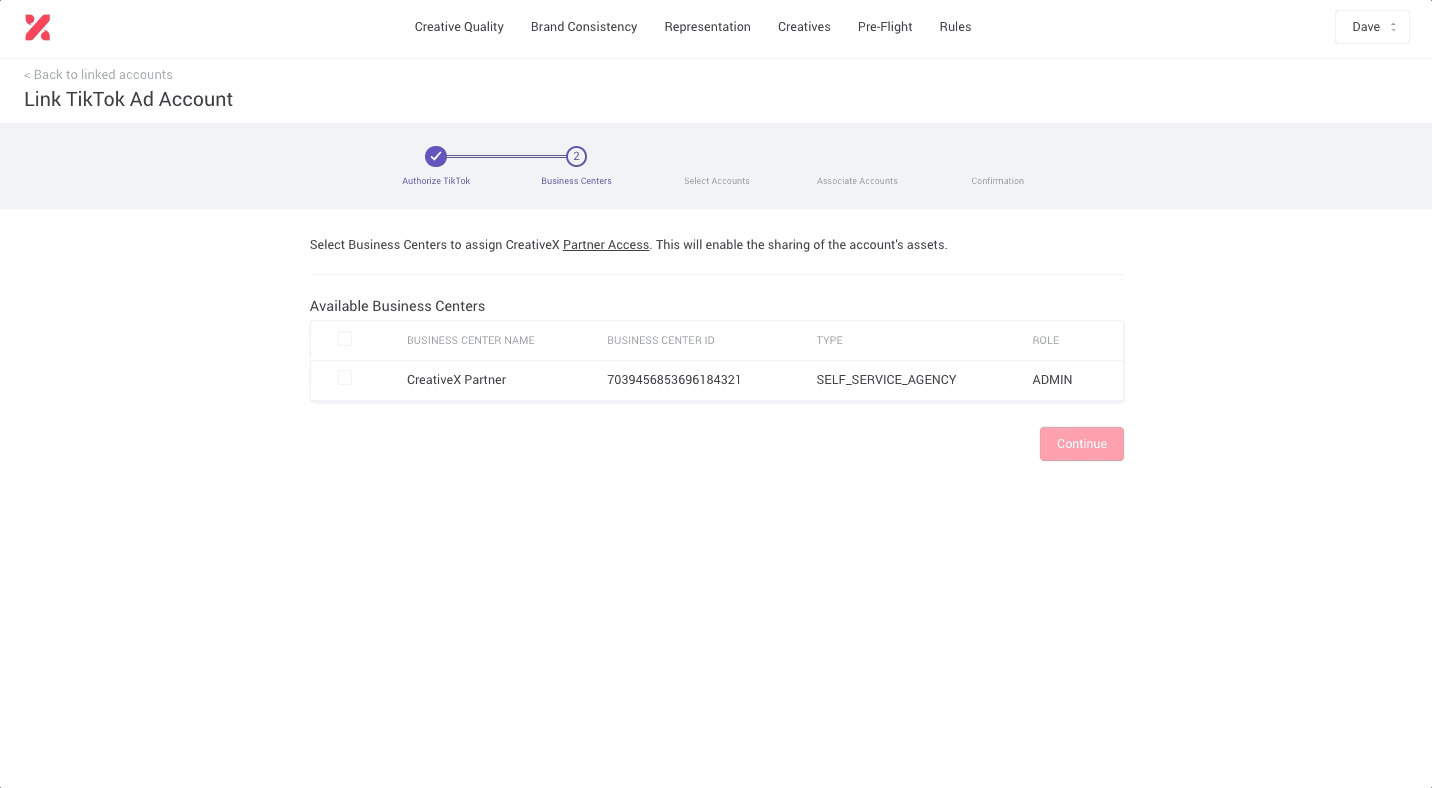
Task: Select the CreativeX Partner name cell
Action: tap(456, 380)
